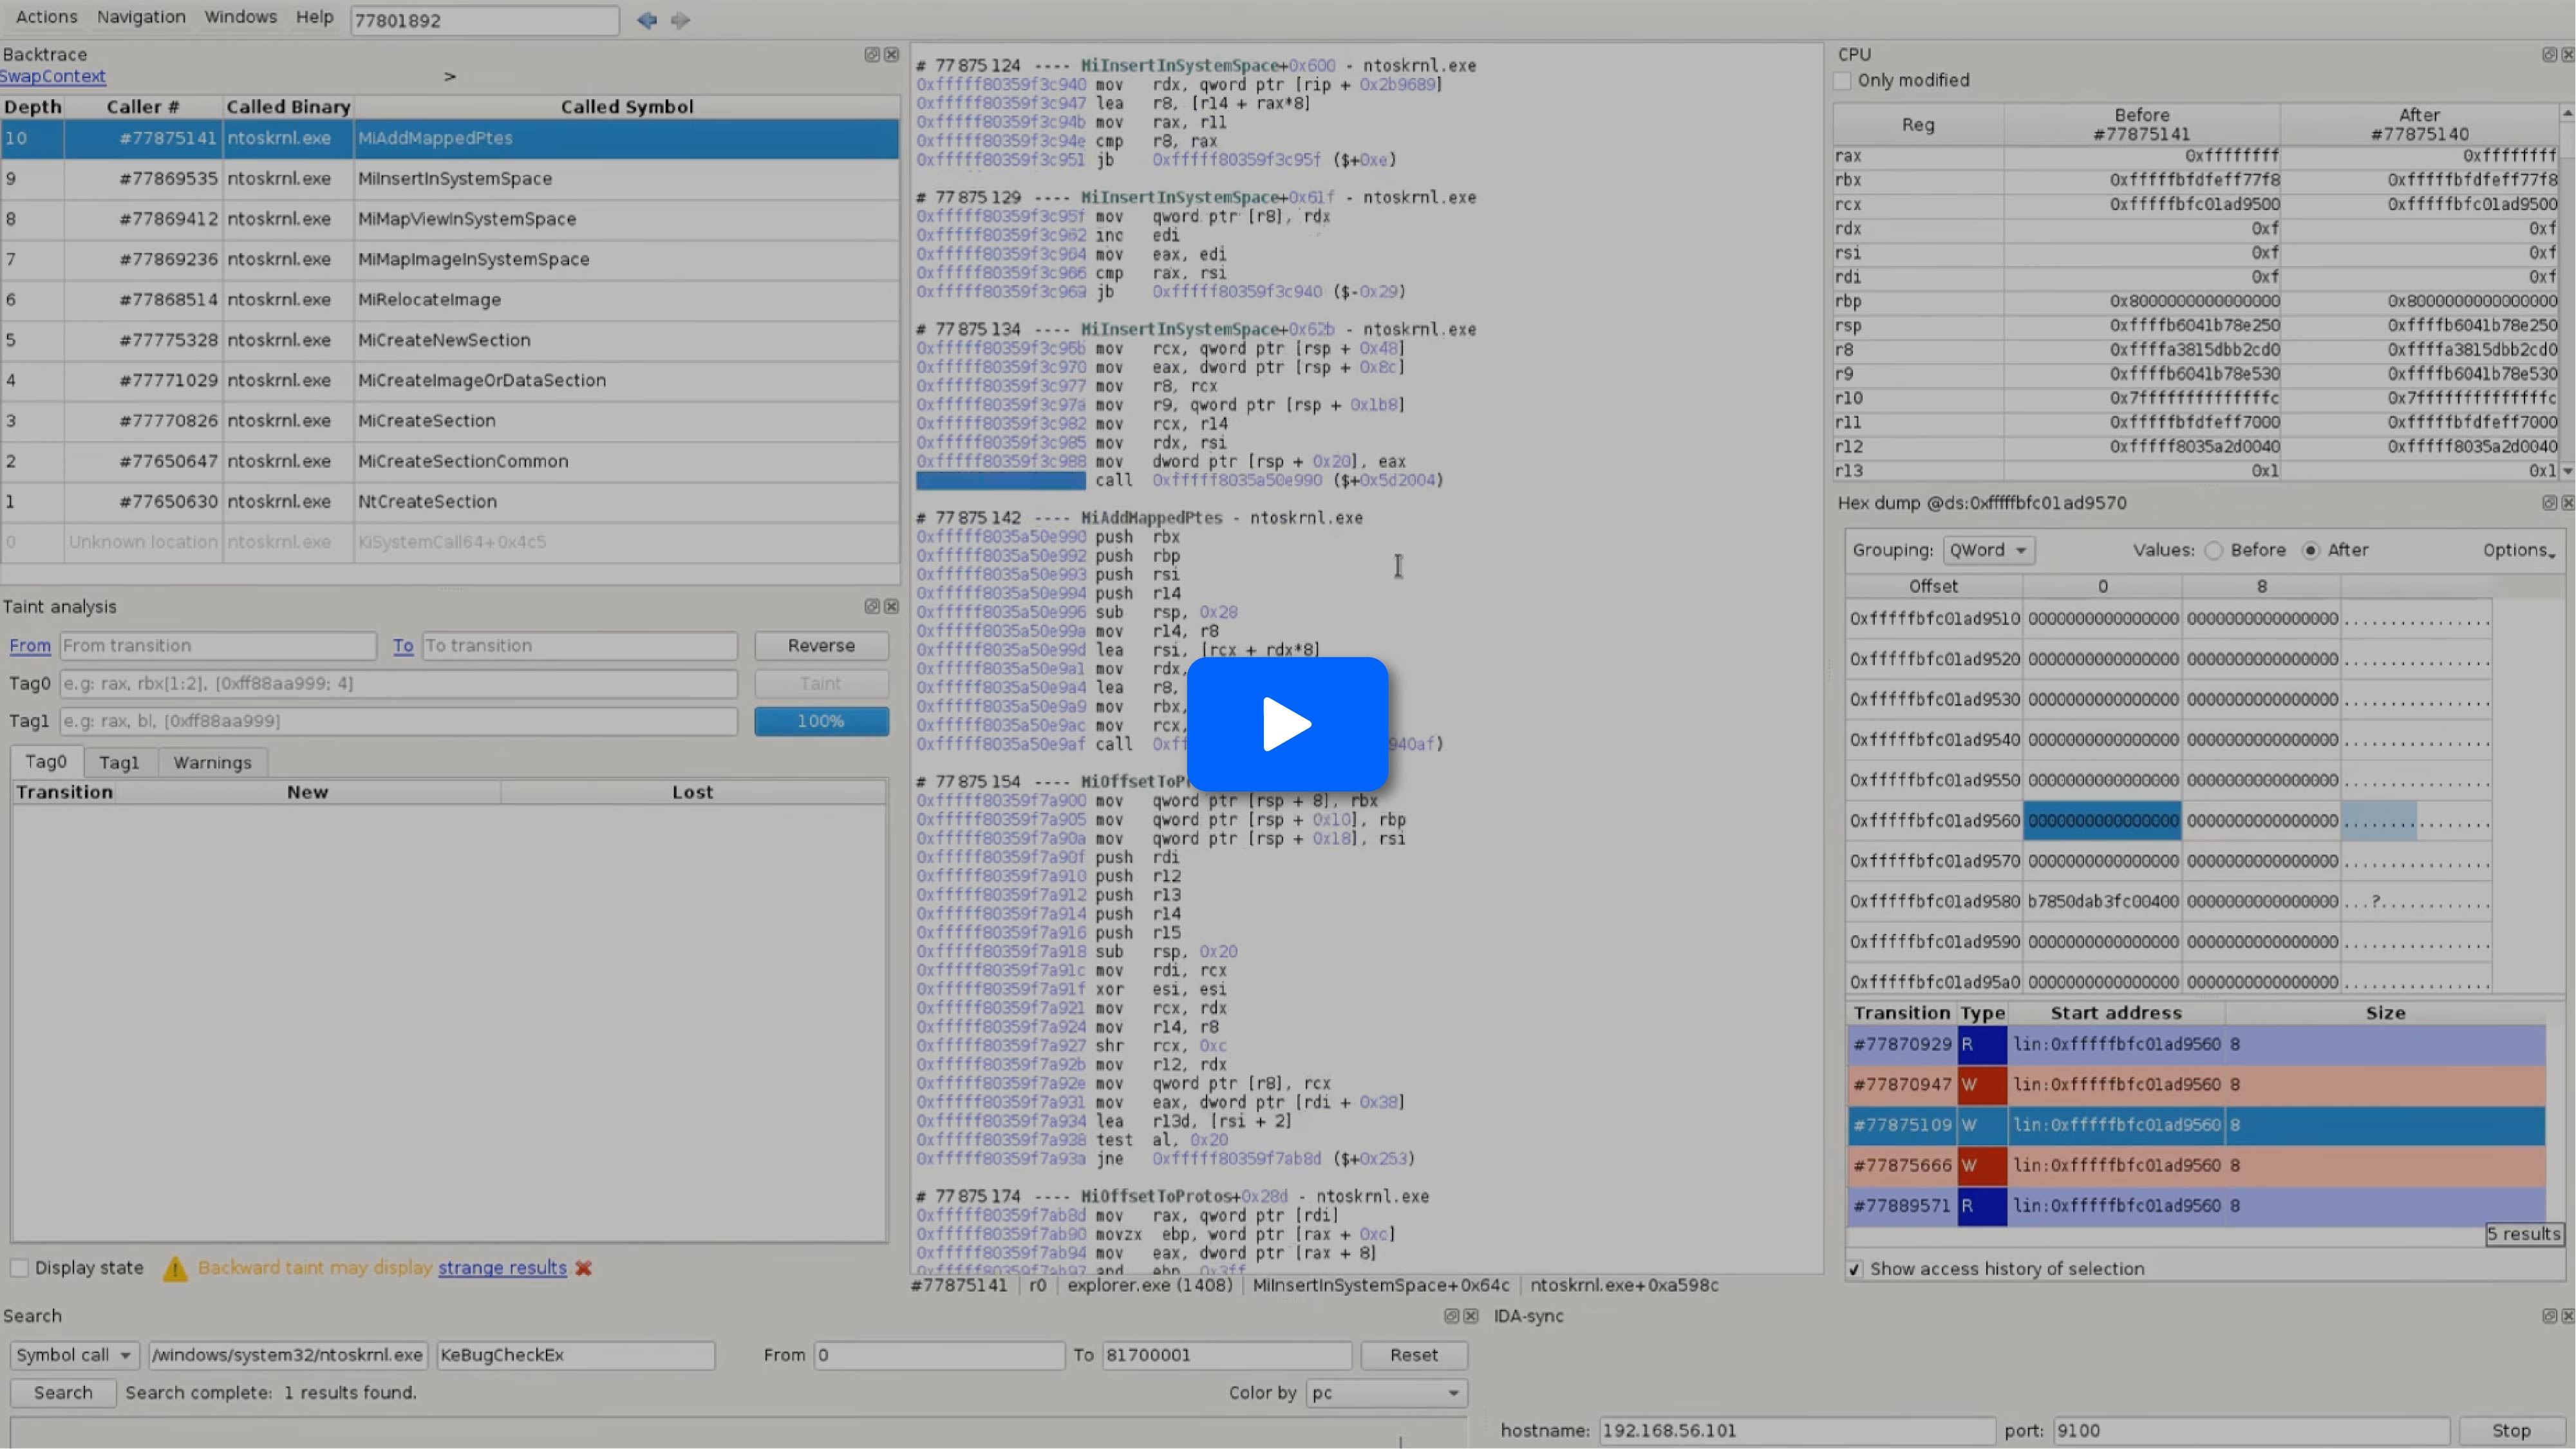The image size is (2576, 1449).
Task: Open the Navigation menu
Action: (x=141, y=17)
